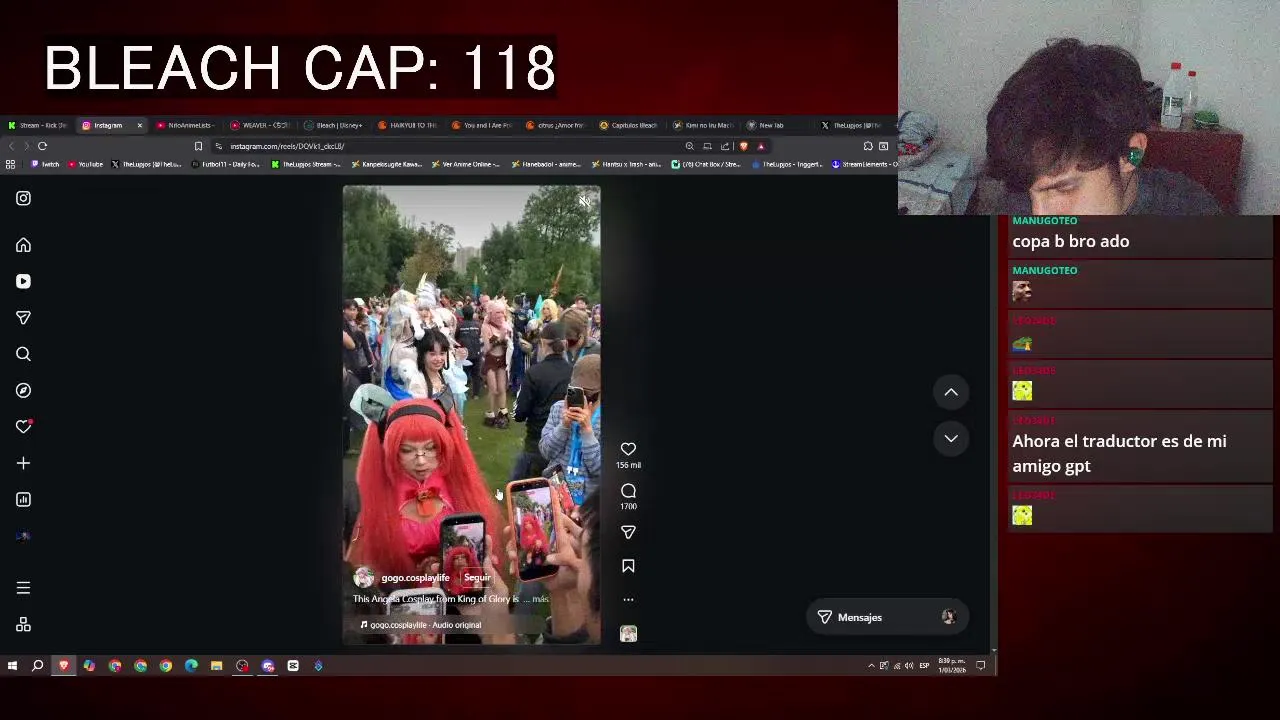The width and height of the screenshot is (1280, 720).
Task: Open notifications heart in the sidebar
Action: coord(23,427)
